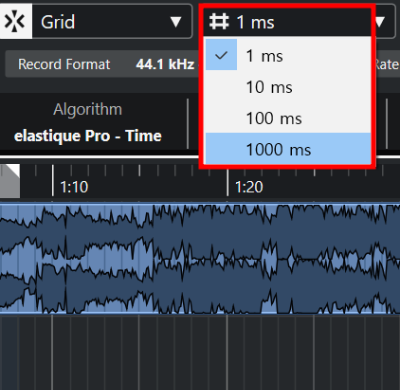The image size is (400, 390).
Task: Click the arrow right of the grid dropdown
Action: pyautogui.click(x=380, y=22)
